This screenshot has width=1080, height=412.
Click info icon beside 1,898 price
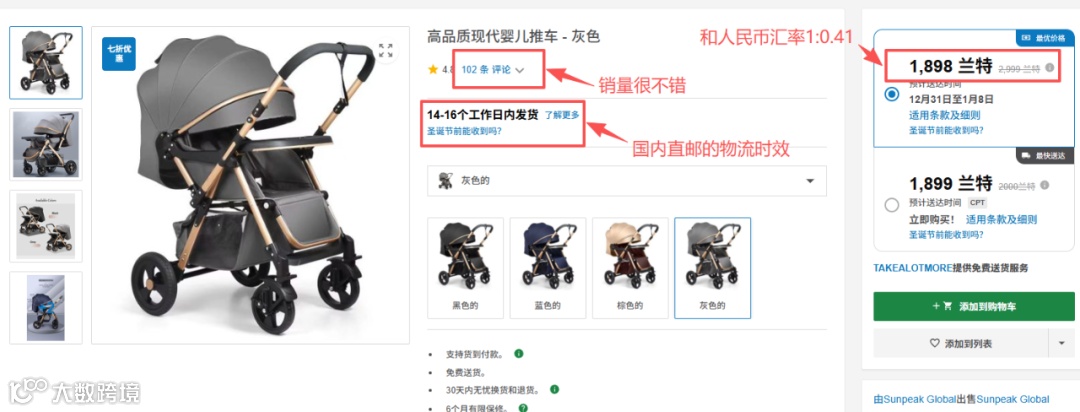(1049, 68)
